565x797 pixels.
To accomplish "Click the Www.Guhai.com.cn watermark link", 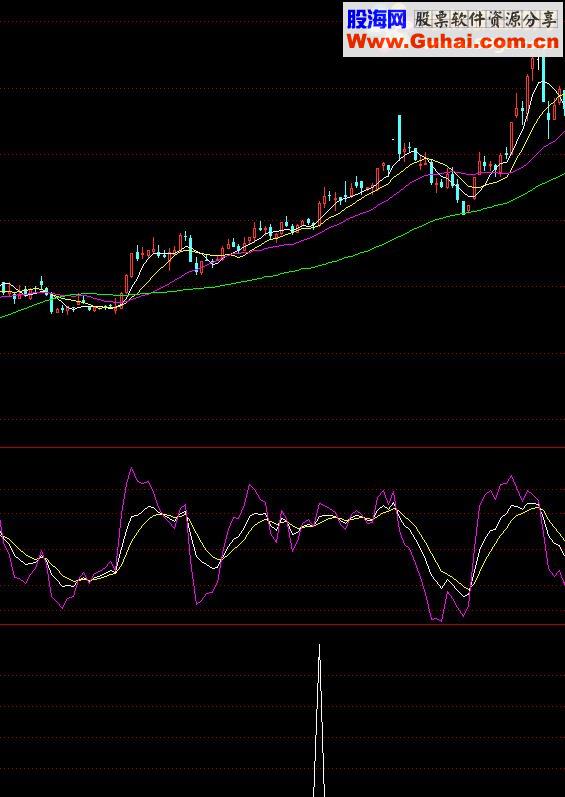I will (453, 42).
